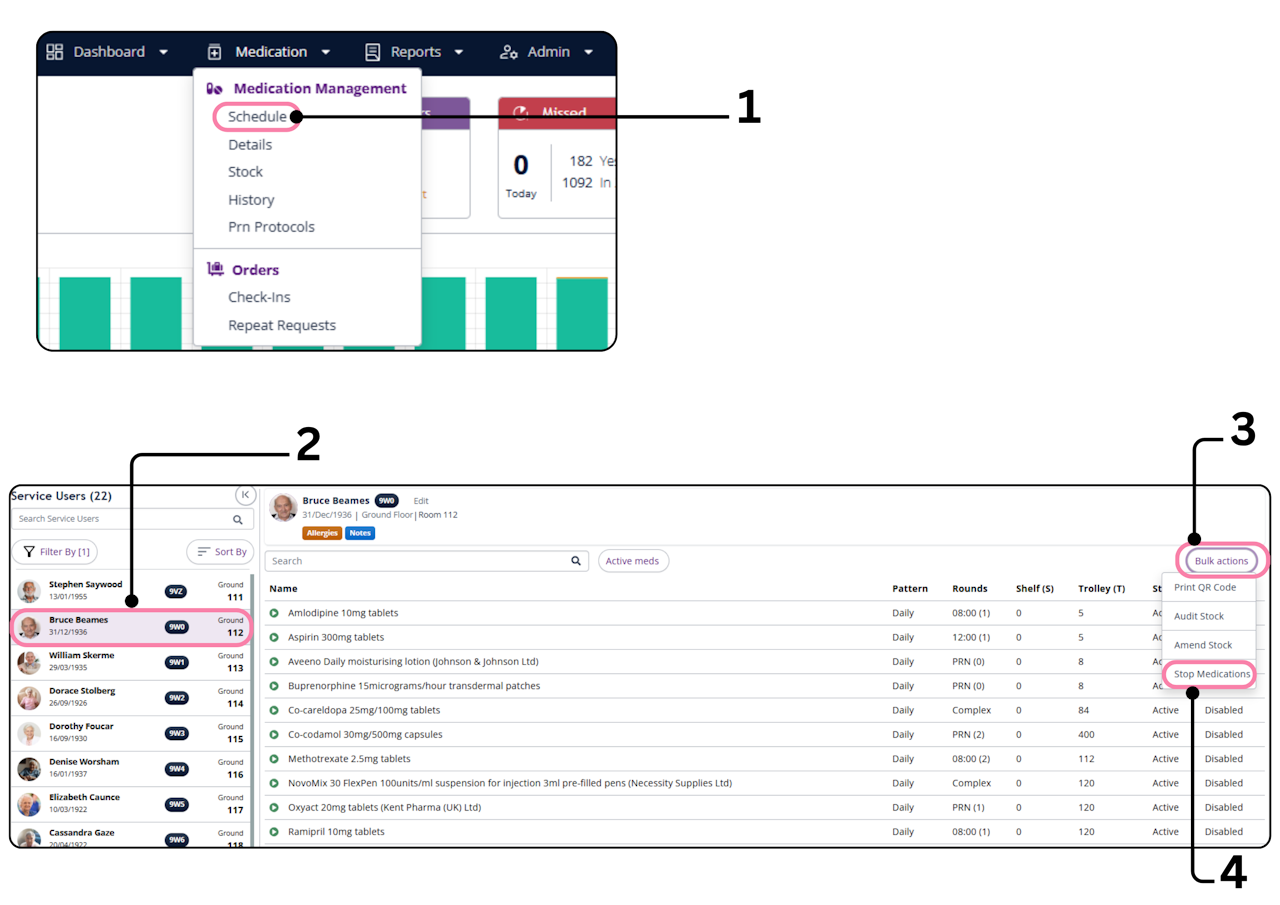The height and width of the screenshot is (905, 1280).
Task: Expand Amlodipine 10mg tablets row arrow
Action: click(274, 613)
